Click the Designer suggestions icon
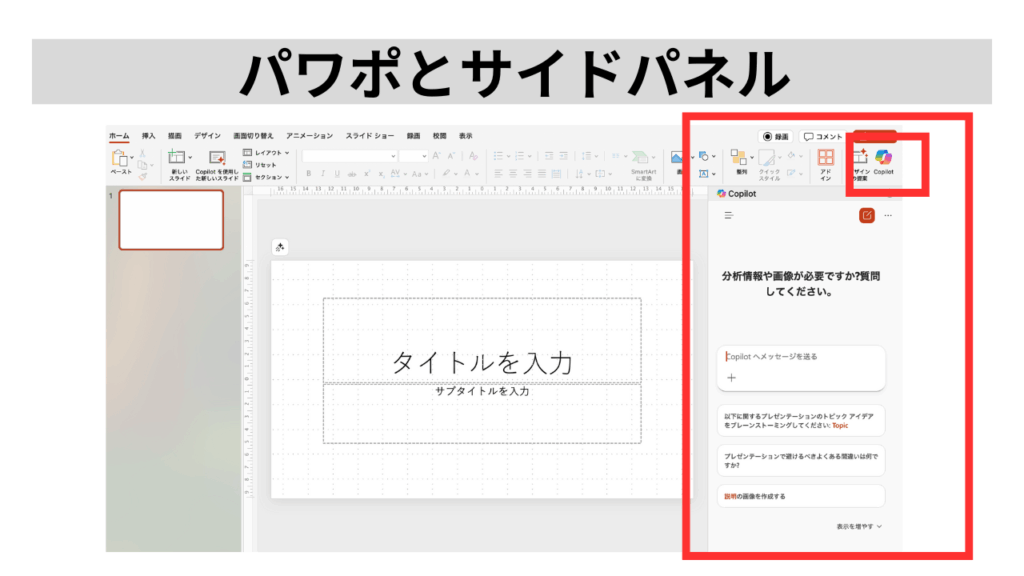Image resolution: width=1024 pixels, height=576 pixels. pos(860,160)
